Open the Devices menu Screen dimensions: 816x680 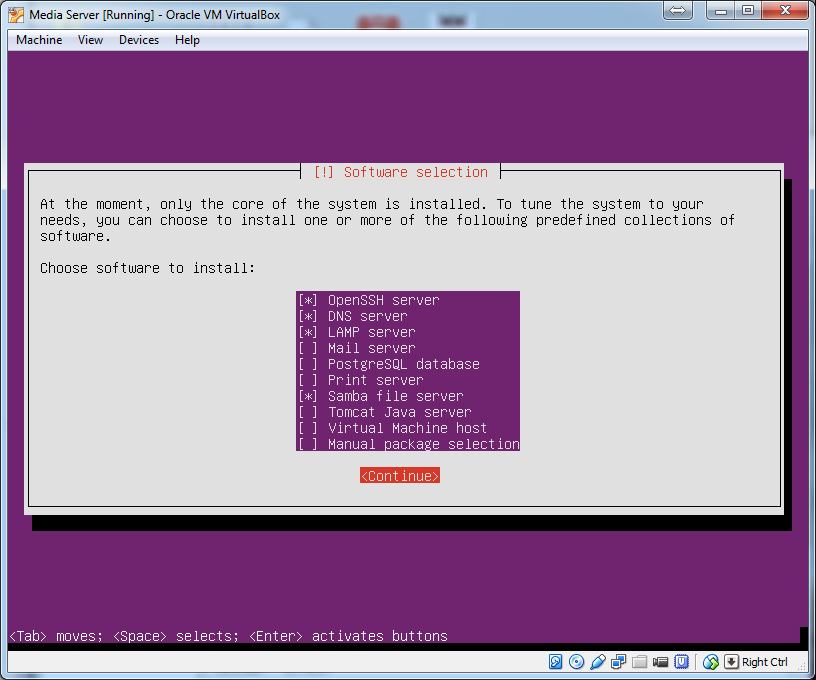(139, 40)
